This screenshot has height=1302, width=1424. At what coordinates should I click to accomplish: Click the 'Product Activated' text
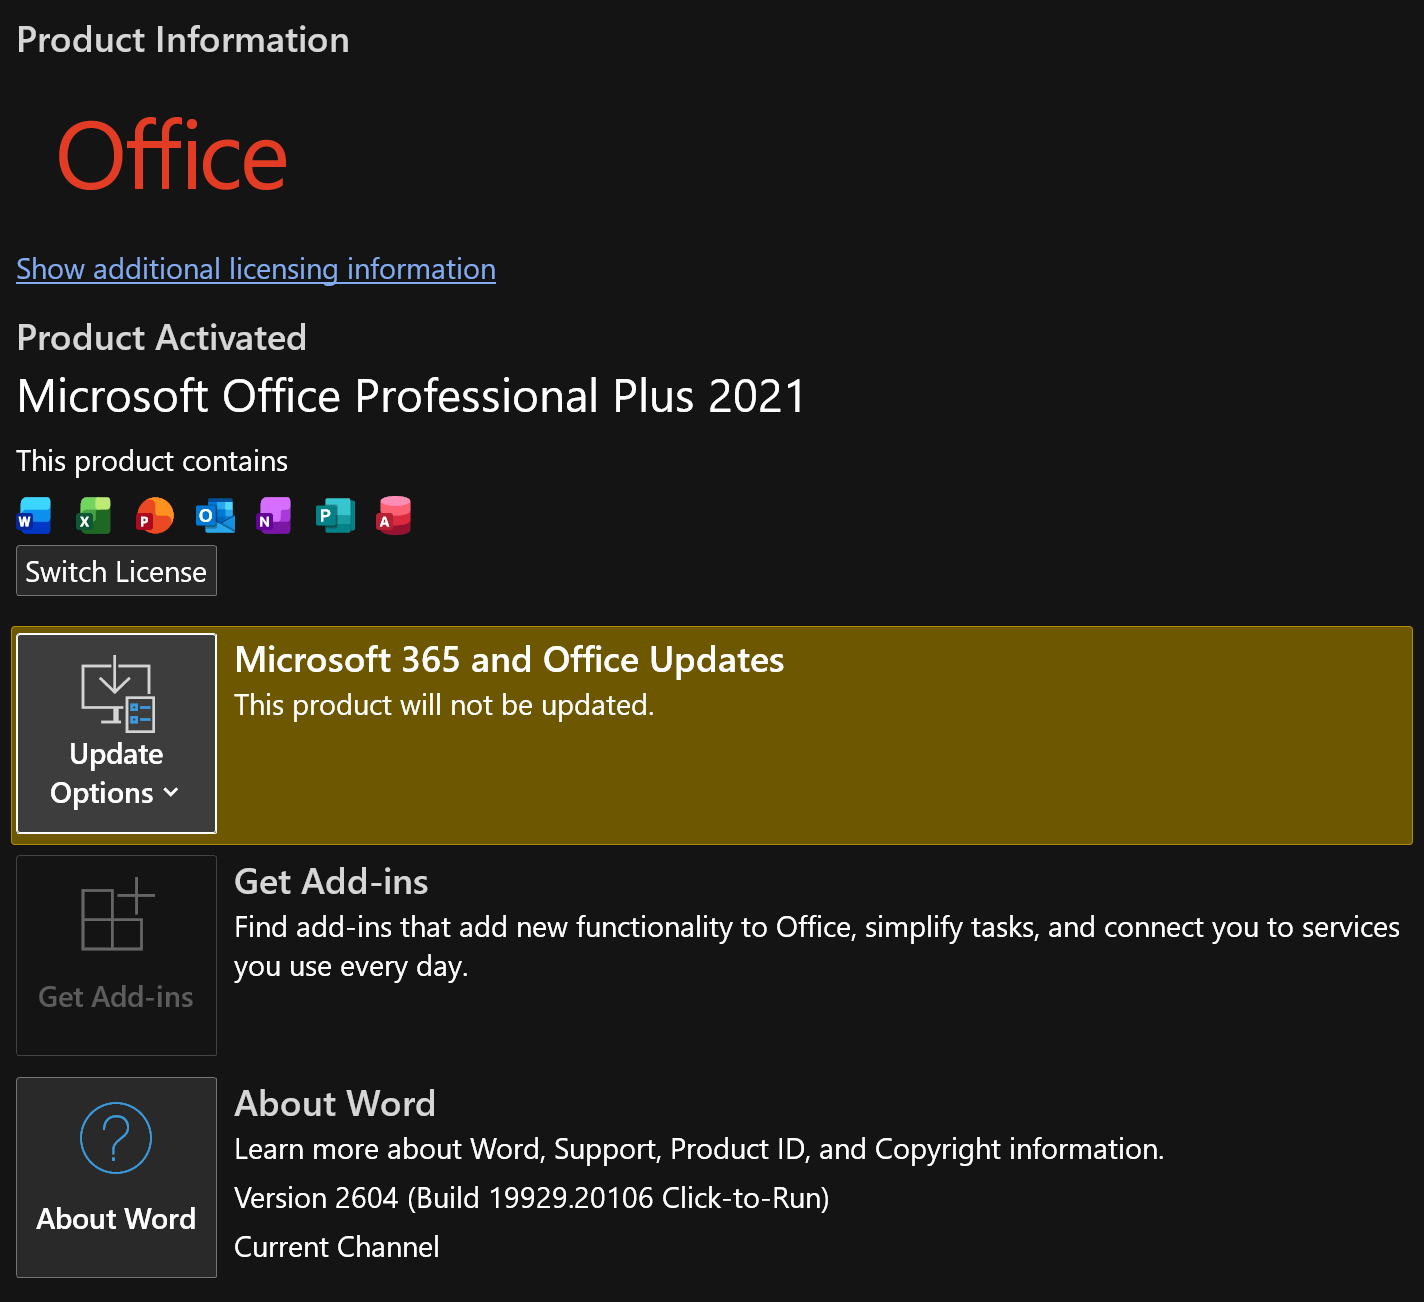coord(161,337)
